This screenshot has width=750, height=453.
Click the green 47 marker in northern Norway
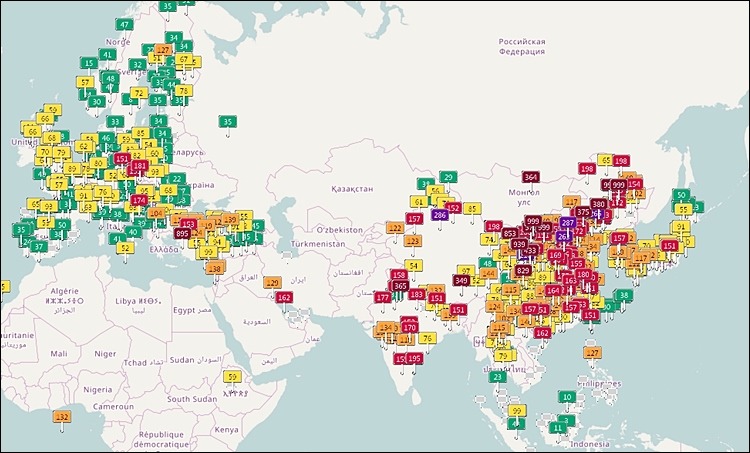point(124,24)
